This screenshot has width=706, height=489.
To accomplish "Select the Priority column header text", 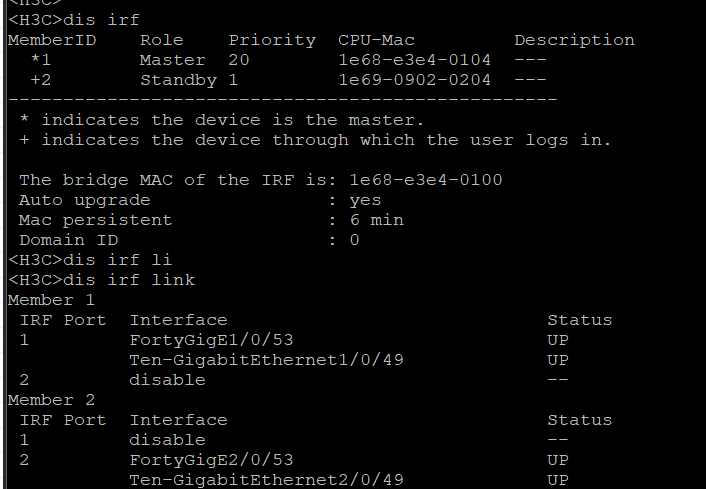I will pyautogui.click(x=272, y=40).
